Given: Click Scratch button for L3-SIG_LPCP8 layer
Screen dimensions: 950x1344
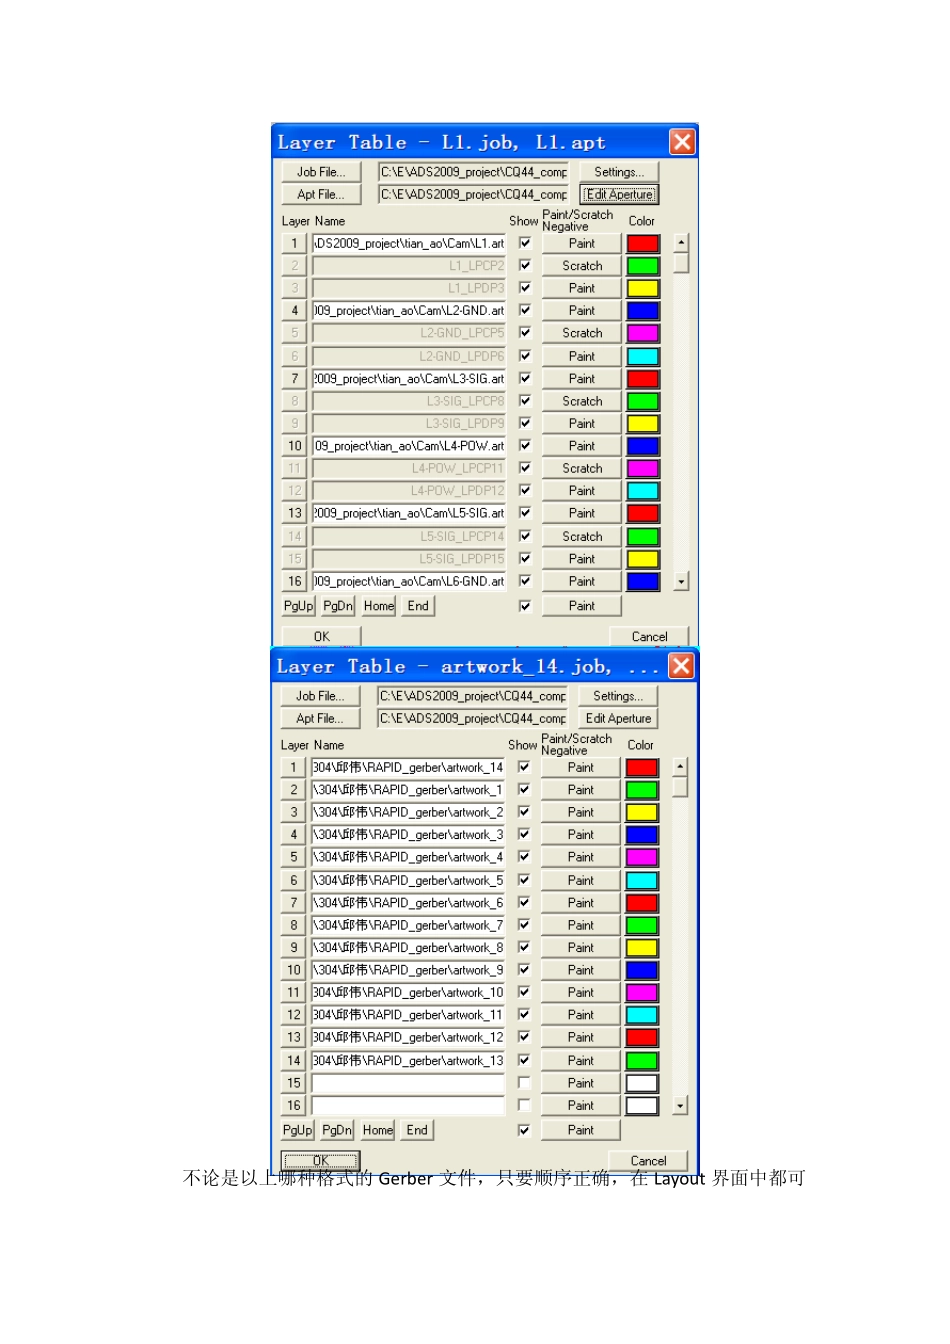Looking at the screenshot, I should (x=582, y=401).
